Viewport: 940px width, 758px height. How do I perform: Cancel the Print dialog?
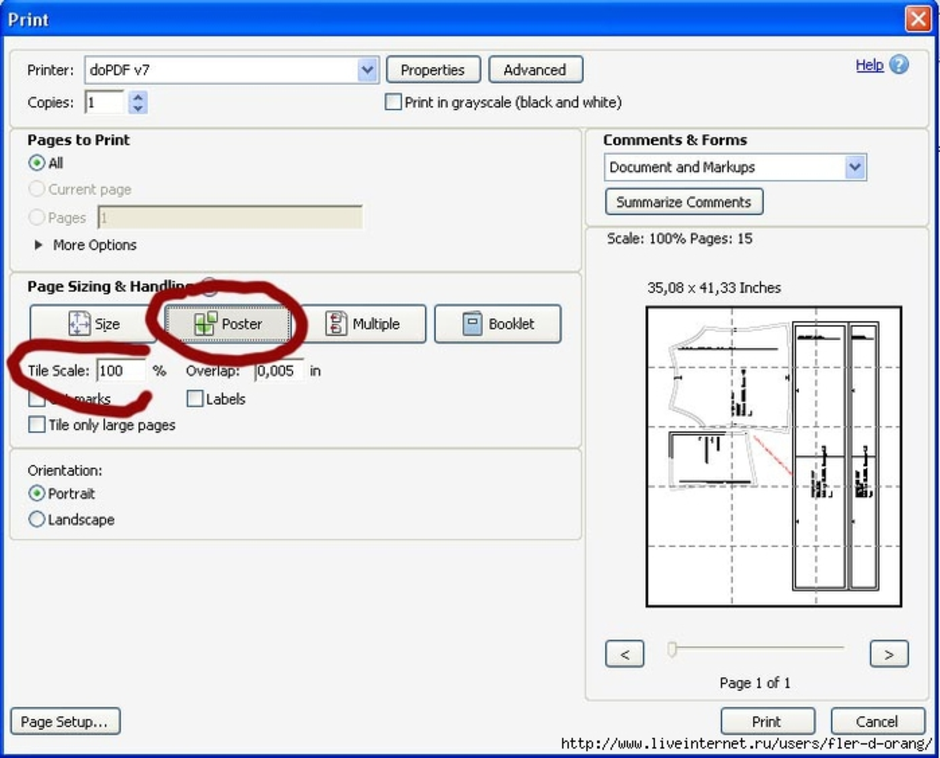click(878, 721)
